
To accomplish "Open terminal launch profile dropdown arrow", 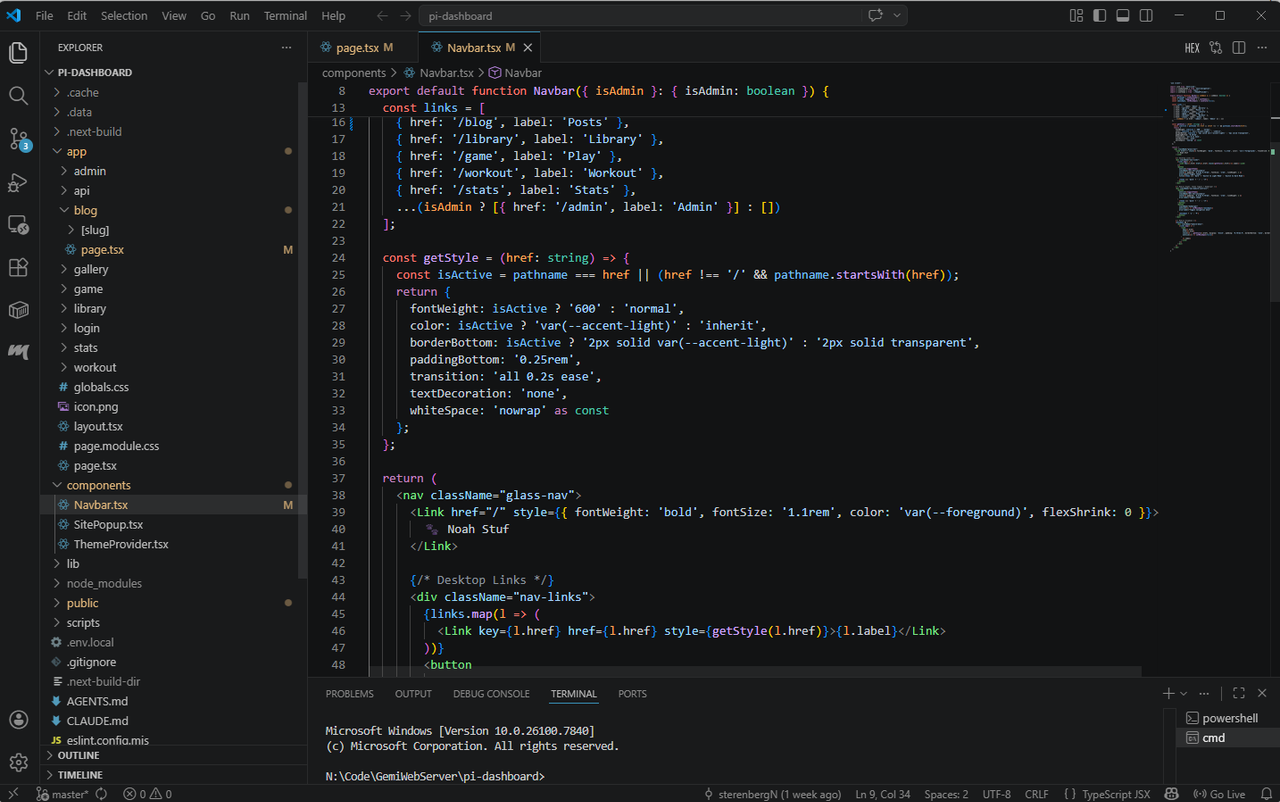I will 1184,693.
